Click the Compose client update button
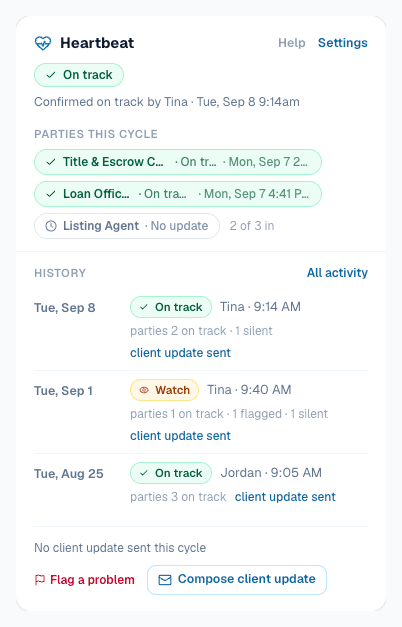Image resolution: width=402 pixels, height=627 pixels. [237, 579]
